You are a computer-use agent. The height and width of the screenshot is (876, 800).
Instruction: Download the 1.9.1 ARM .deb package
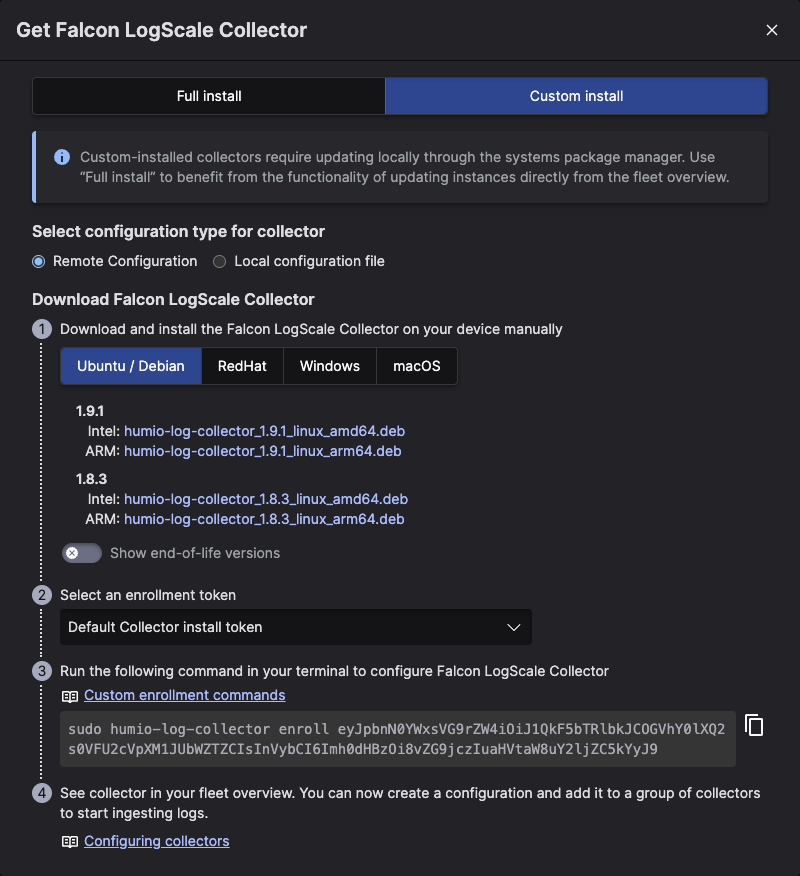(264, 451)
